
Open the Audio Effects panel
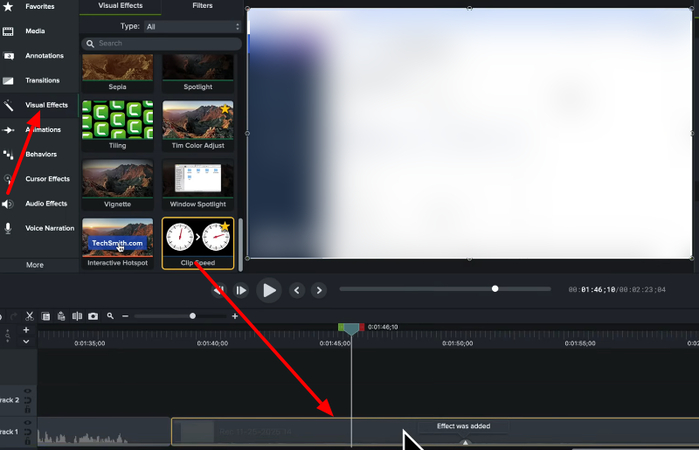[39, 204]
